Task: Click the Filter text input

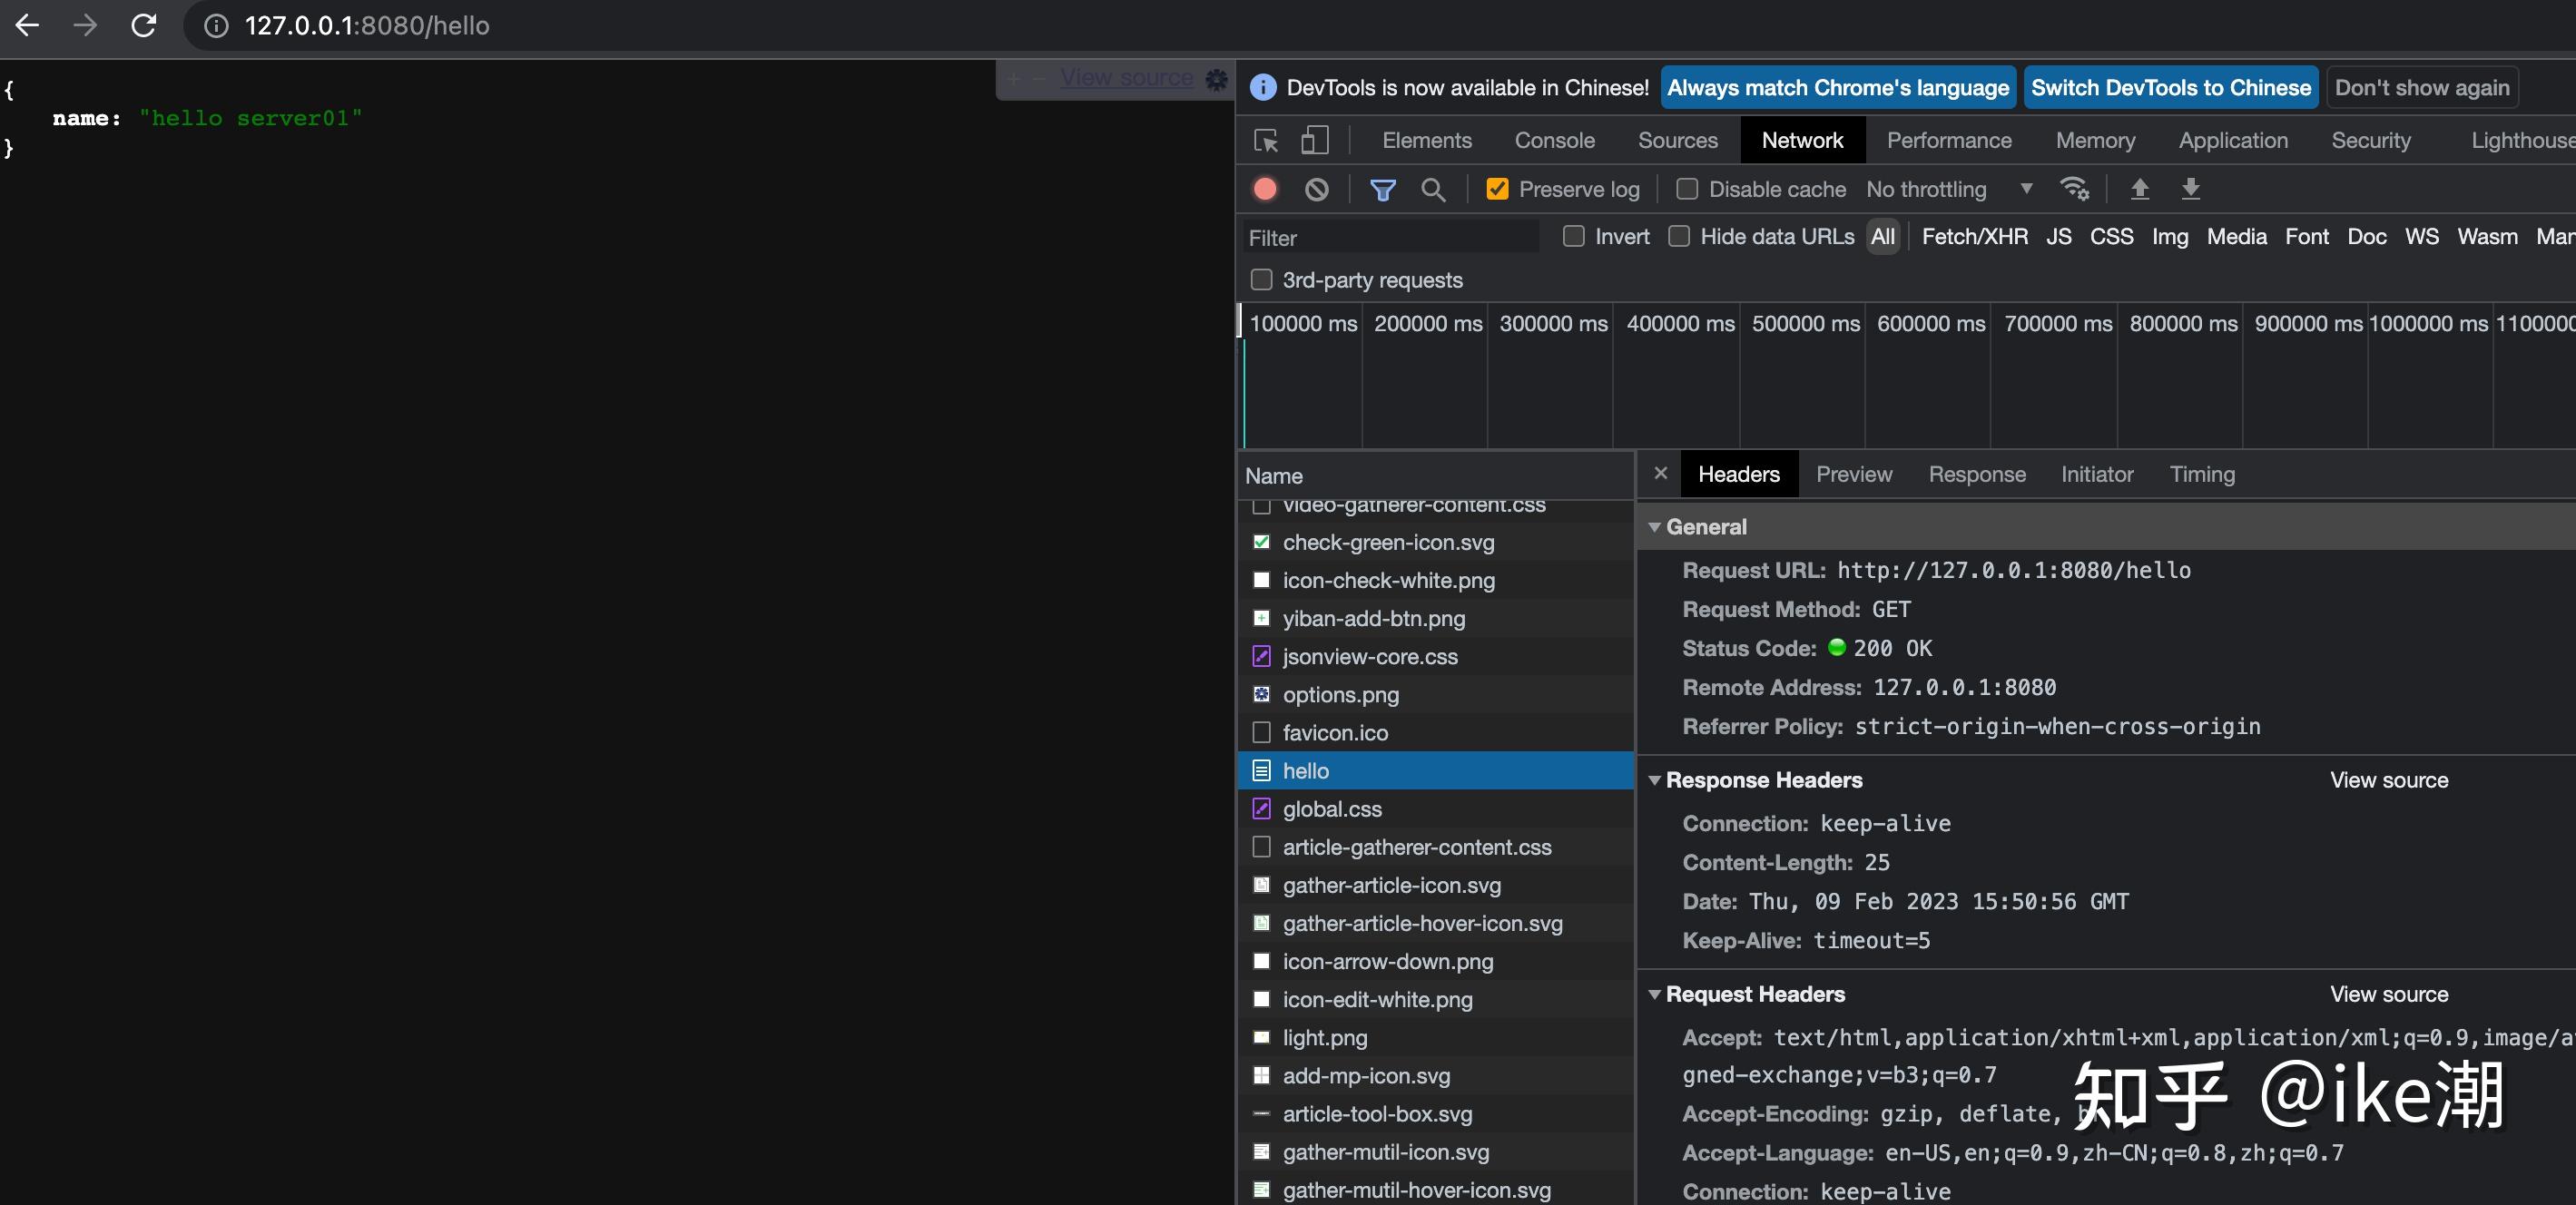Action: 1390,238
